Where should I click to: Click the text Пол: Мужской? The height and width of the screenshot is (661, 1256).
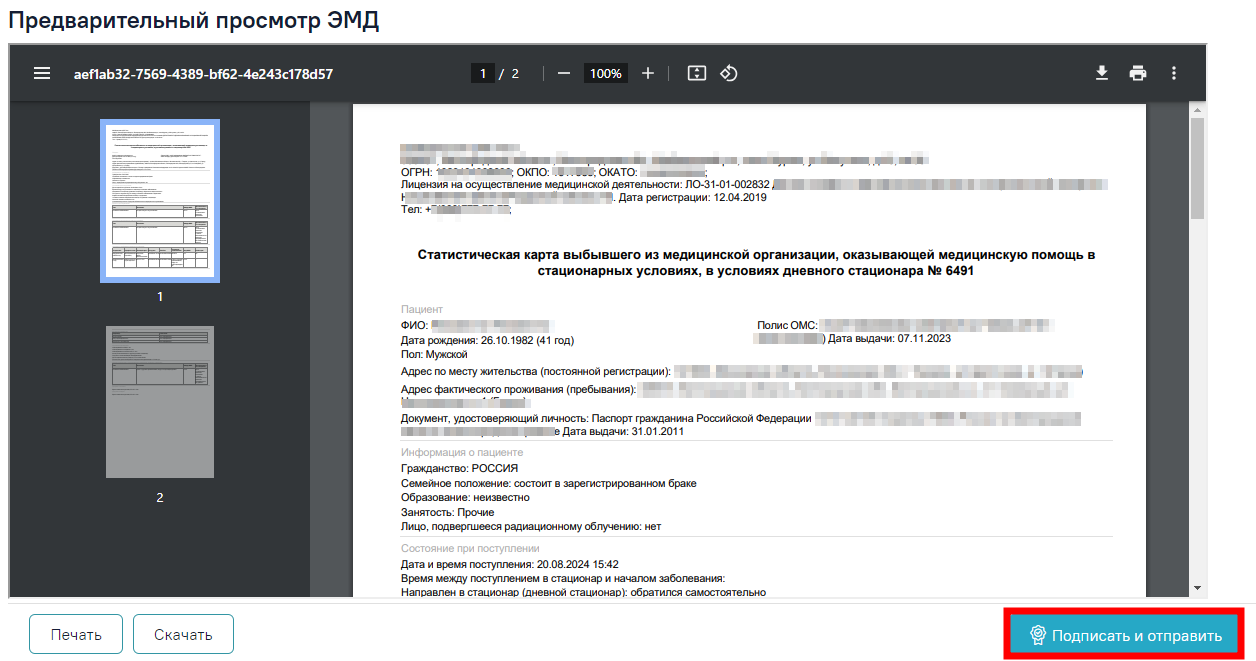[x=434, y=354]
